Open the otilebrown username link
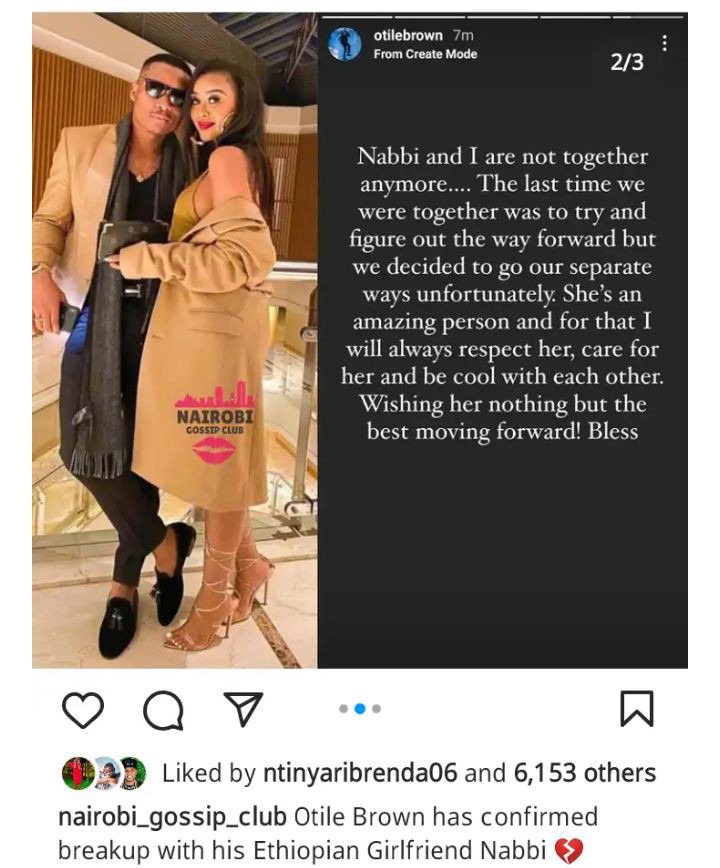The width and height of the screenshot is (720, 868). tap(408, 35)
